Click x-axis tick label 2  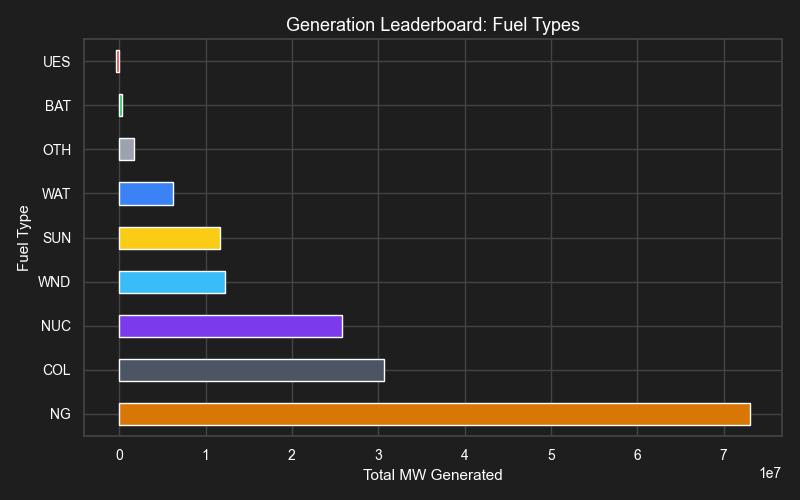(x=292, y=455)
